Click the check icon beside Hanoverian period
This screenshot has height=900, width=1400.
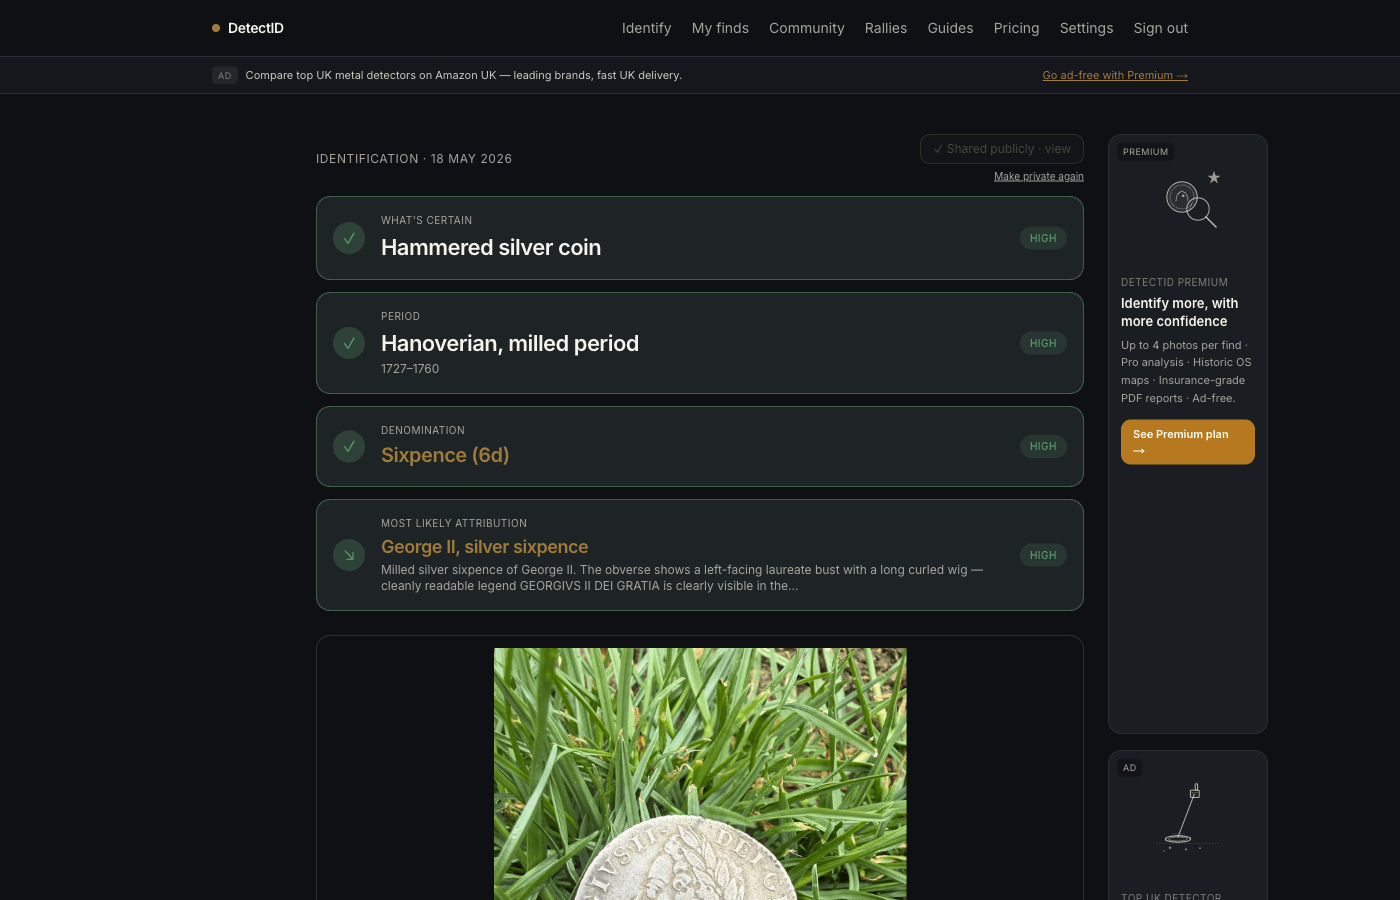pyautogui.click(x=349, y=343)
